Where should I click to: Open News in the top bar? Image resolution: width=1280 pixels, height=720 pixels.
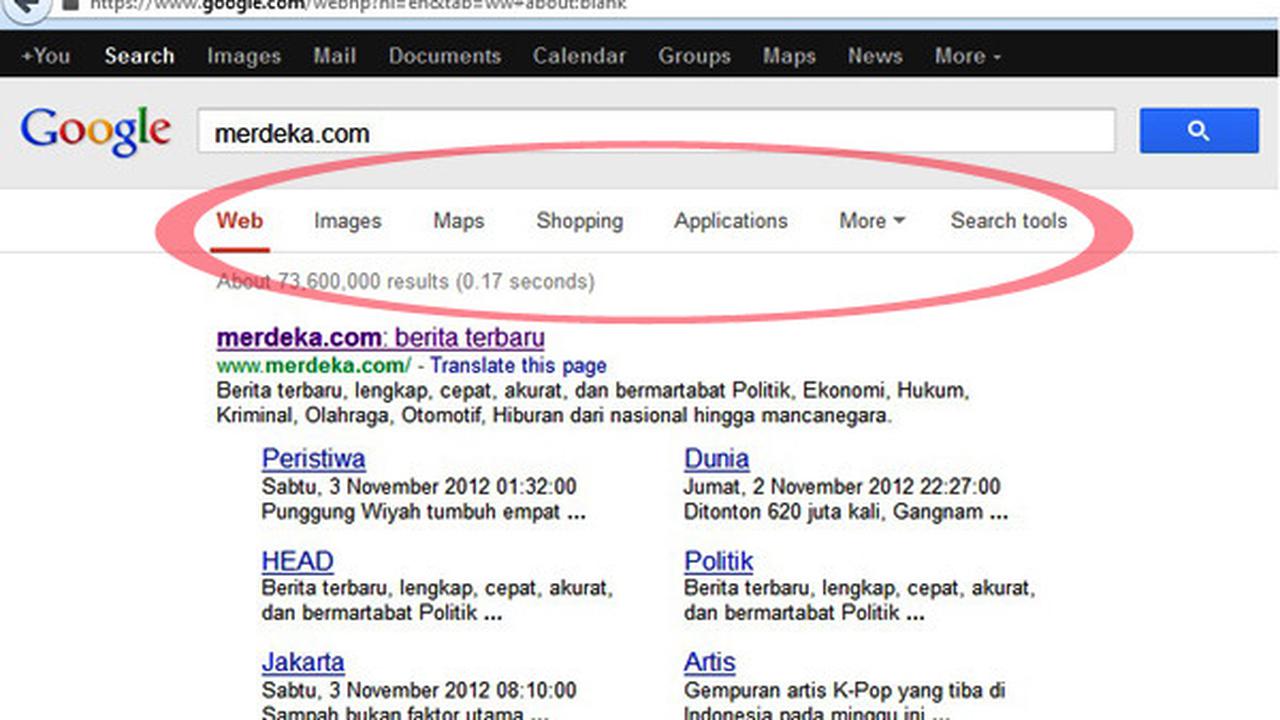click(x=875, y=56)
